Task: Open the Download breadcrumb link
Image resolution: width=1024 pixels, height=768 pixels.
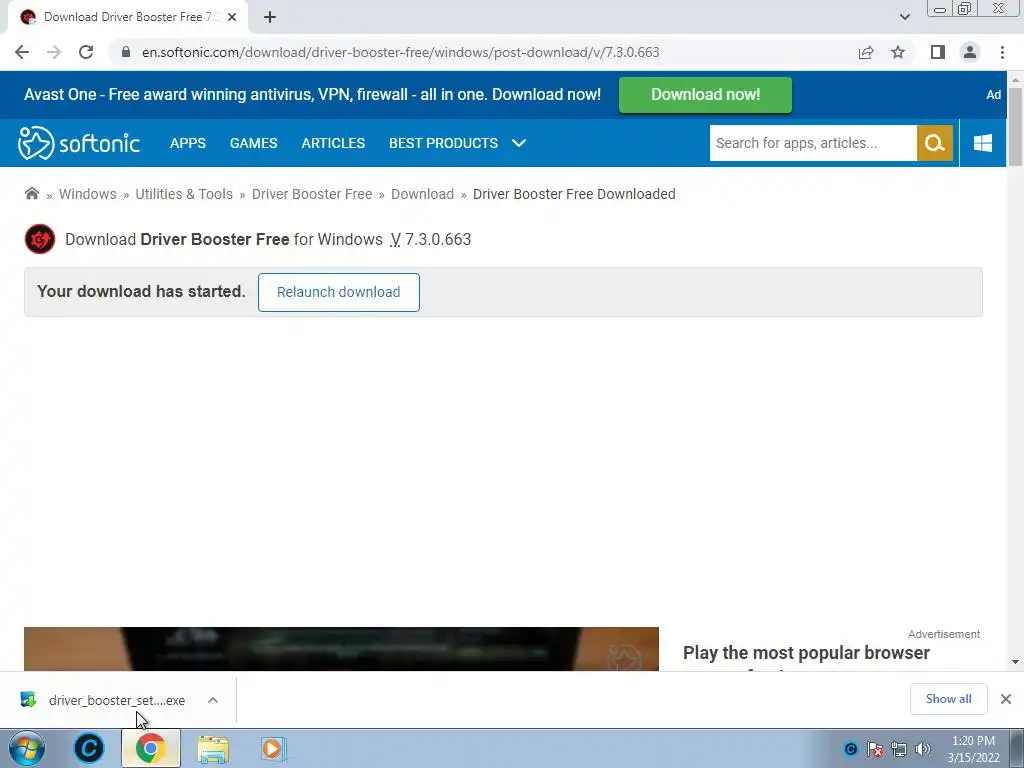Action: coord(423,194)
